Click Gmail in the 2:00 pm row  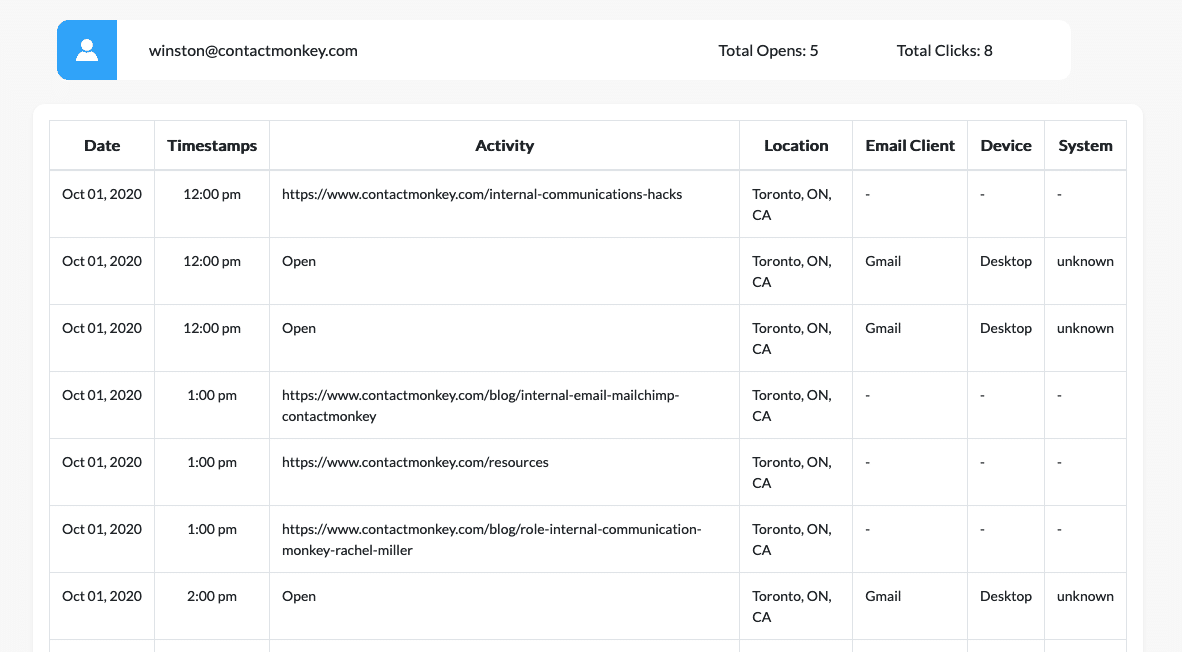click(x=883, y=596)
